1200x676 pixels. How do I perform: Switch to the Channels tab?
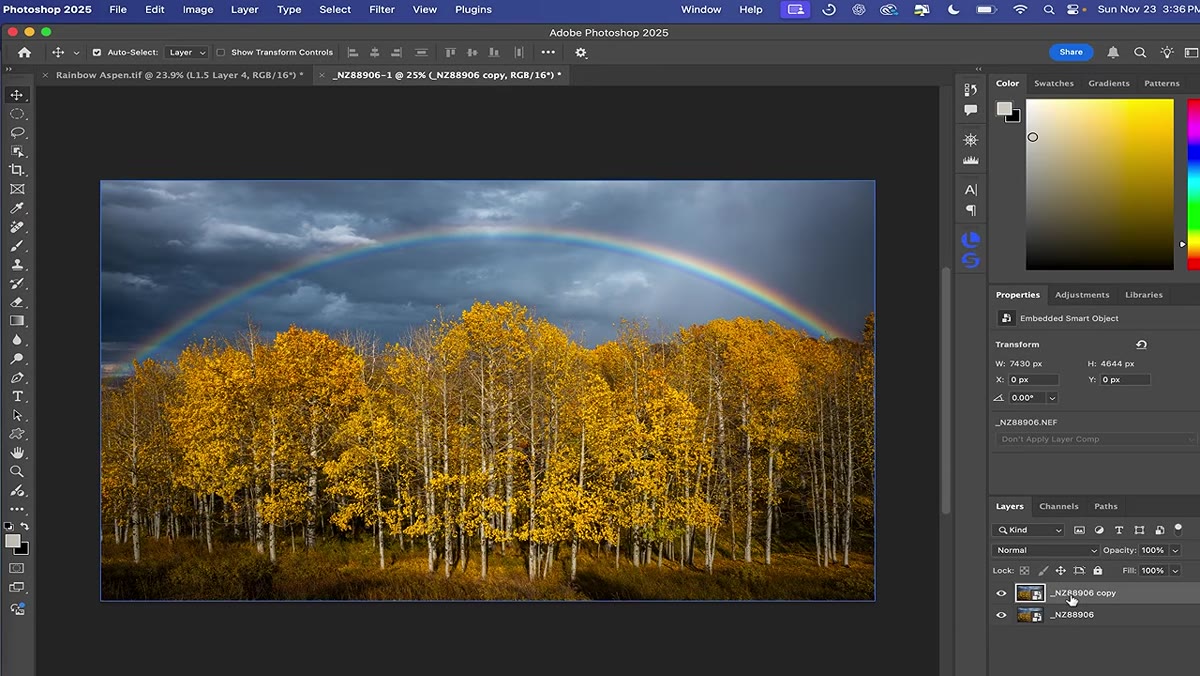pyautogui.click(x=1059, y=506)
